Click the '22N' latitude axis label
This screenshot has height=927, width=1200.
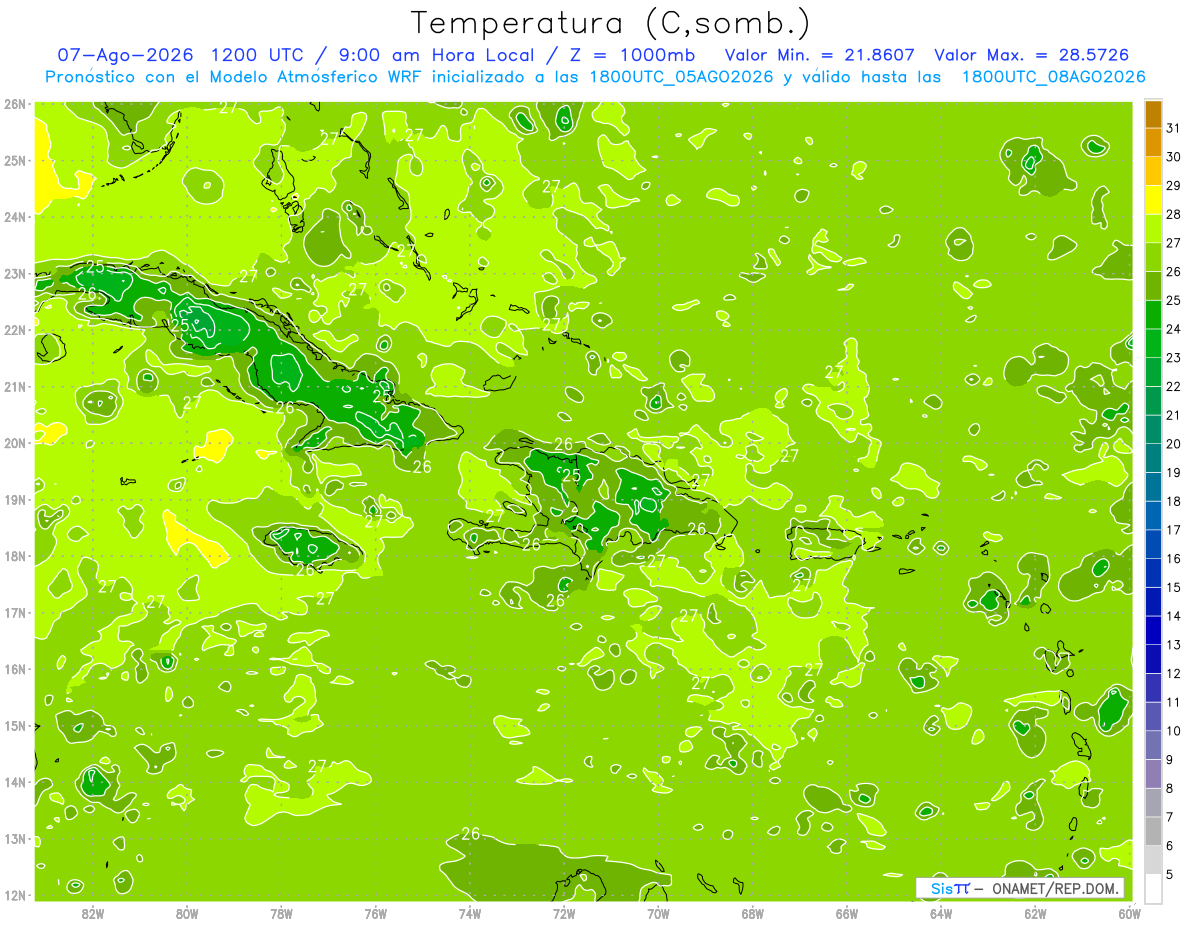[14, 330]
